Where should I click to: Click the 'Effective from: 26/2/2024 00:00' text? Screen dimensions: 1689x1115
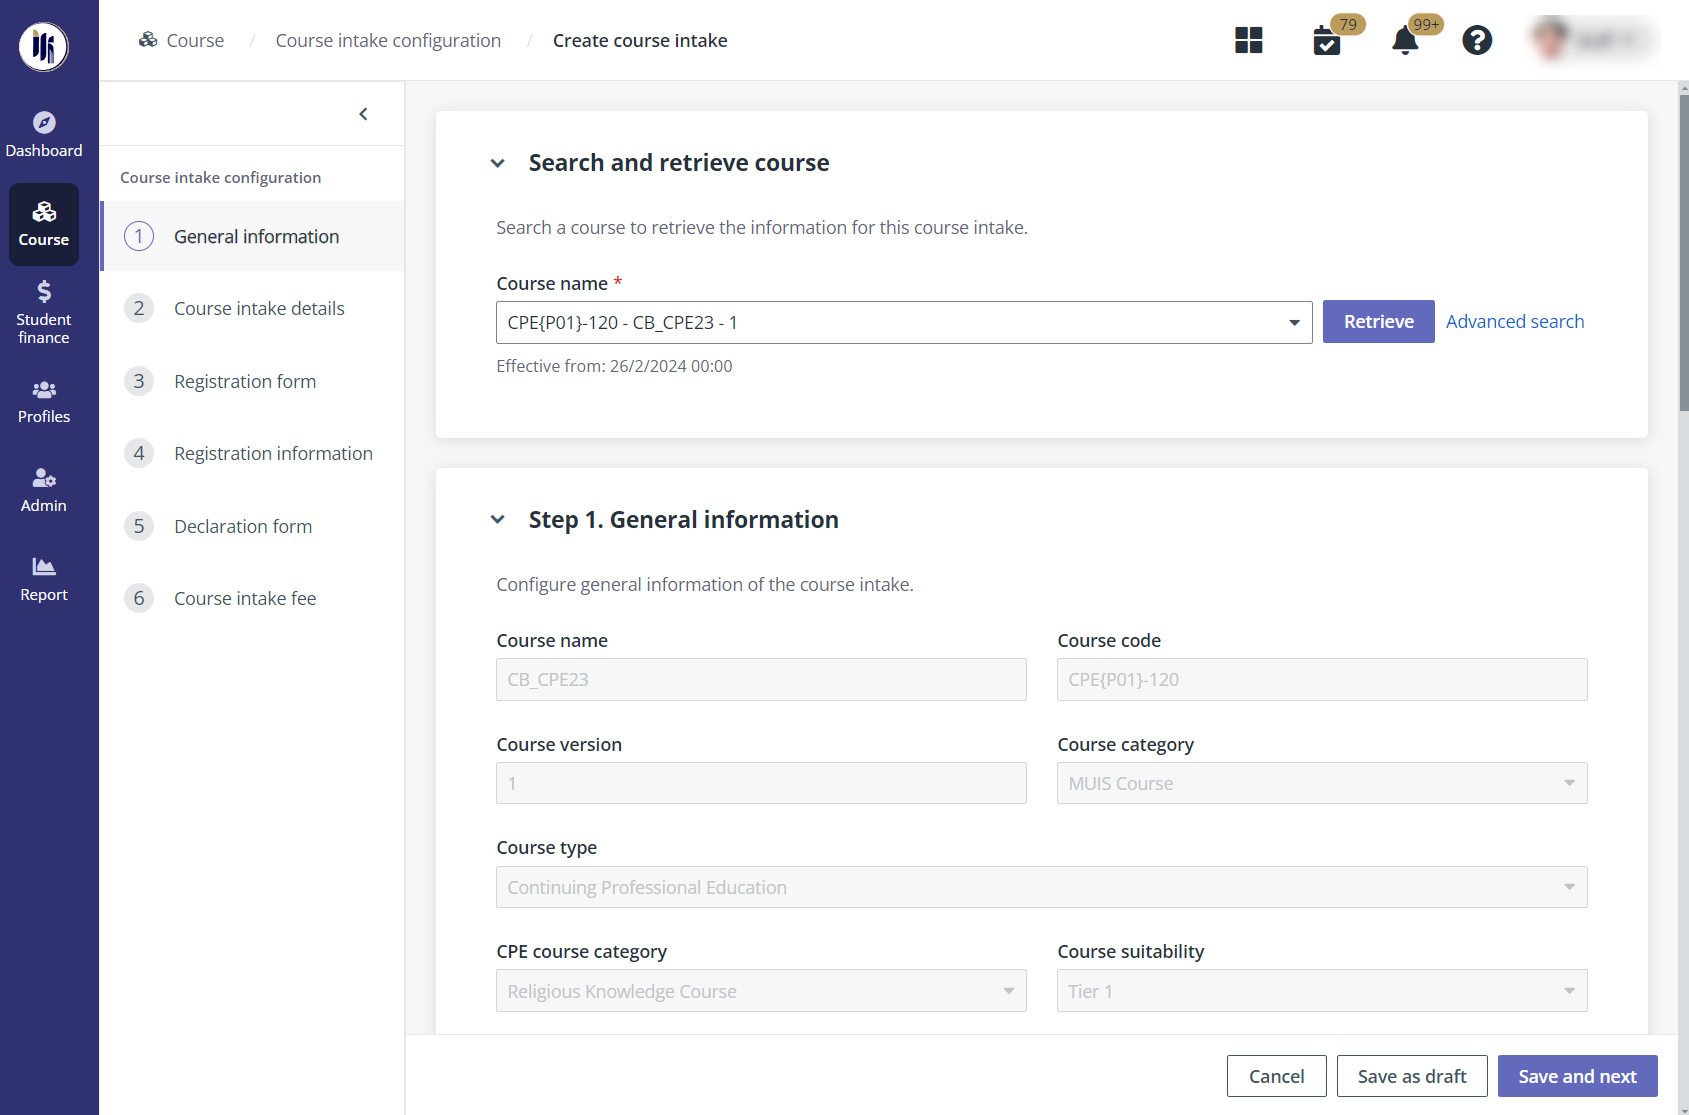click(x=614, y=366)
